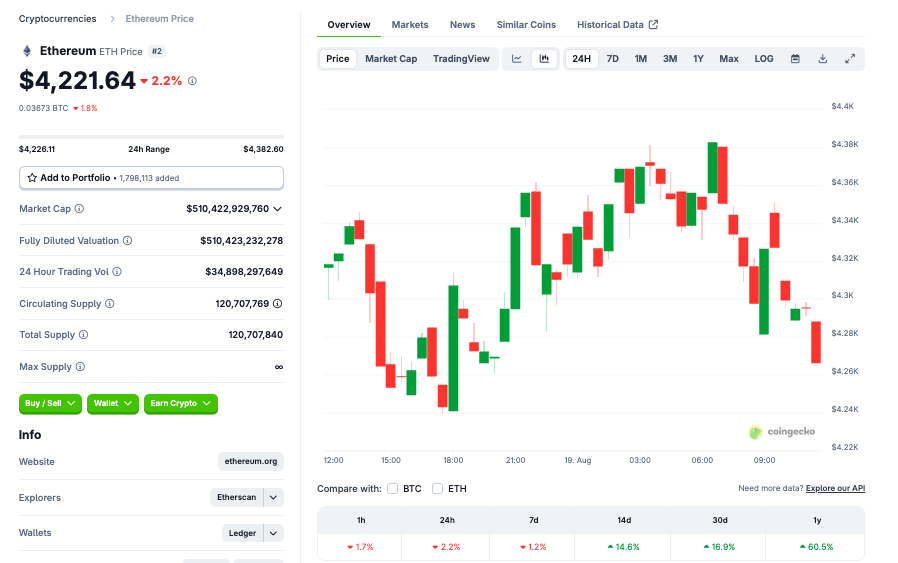This screenshot has width=898, height=563.
Task: Open the Overview tab
Action: point(349,25)
